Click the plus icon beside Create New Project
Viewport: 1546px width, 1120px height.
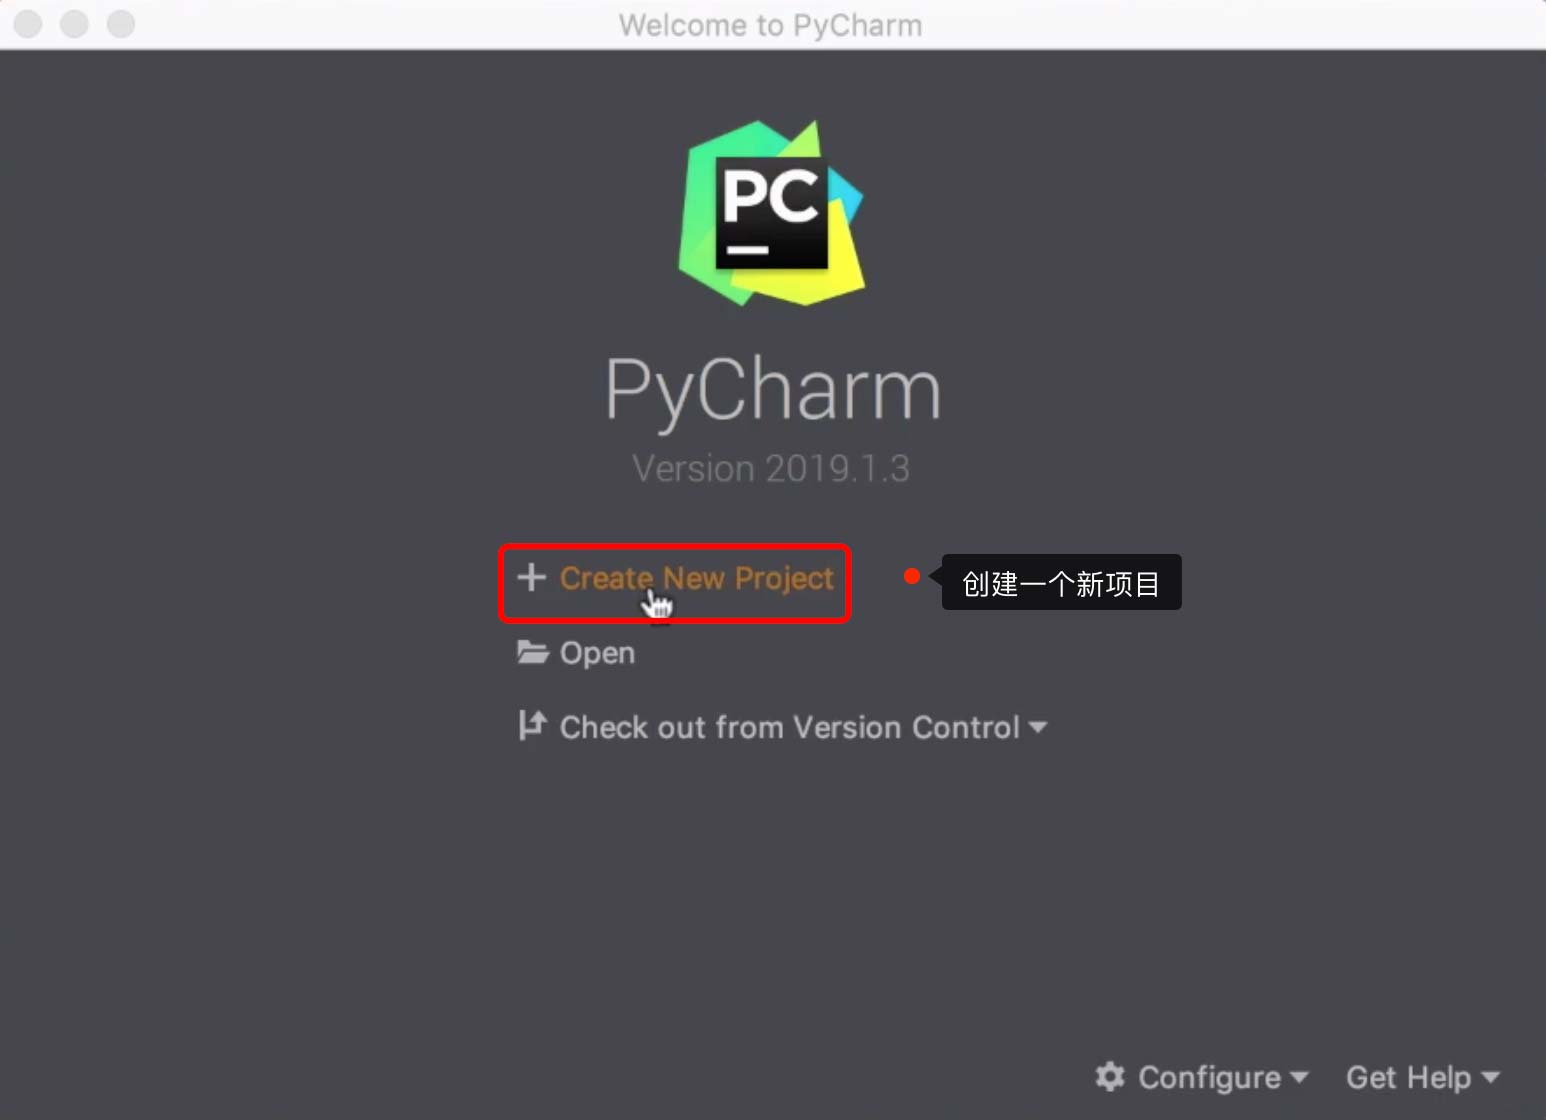click(x=531, y=577)
